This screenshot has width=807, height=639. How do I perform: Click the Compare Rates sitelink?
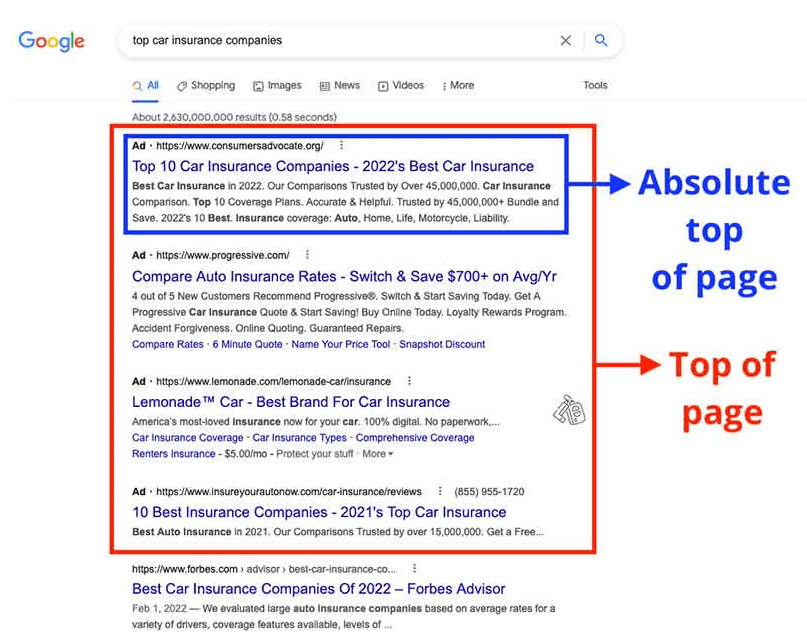[168, 344]
